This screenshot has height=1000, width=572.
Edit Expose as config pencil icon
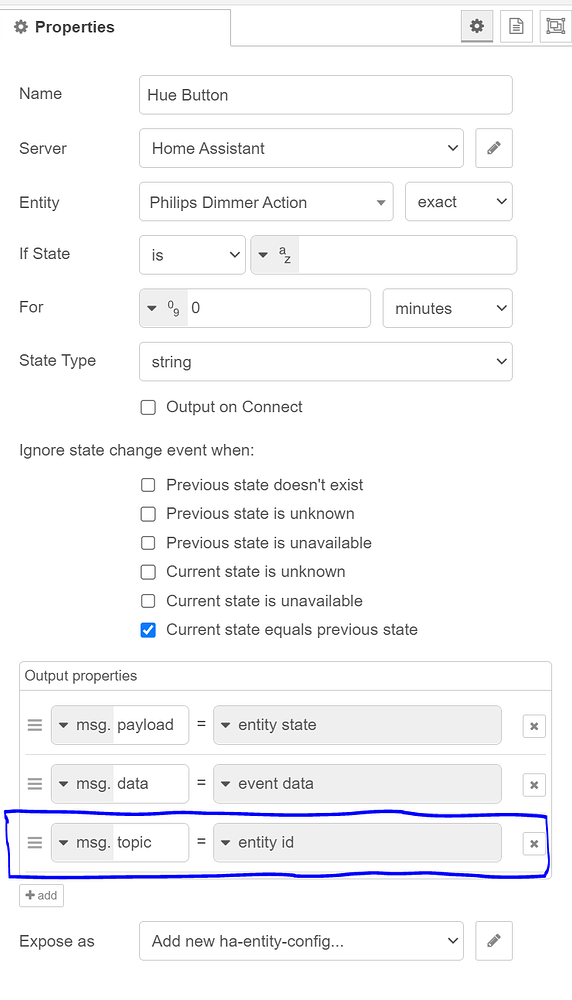point(494,941)
